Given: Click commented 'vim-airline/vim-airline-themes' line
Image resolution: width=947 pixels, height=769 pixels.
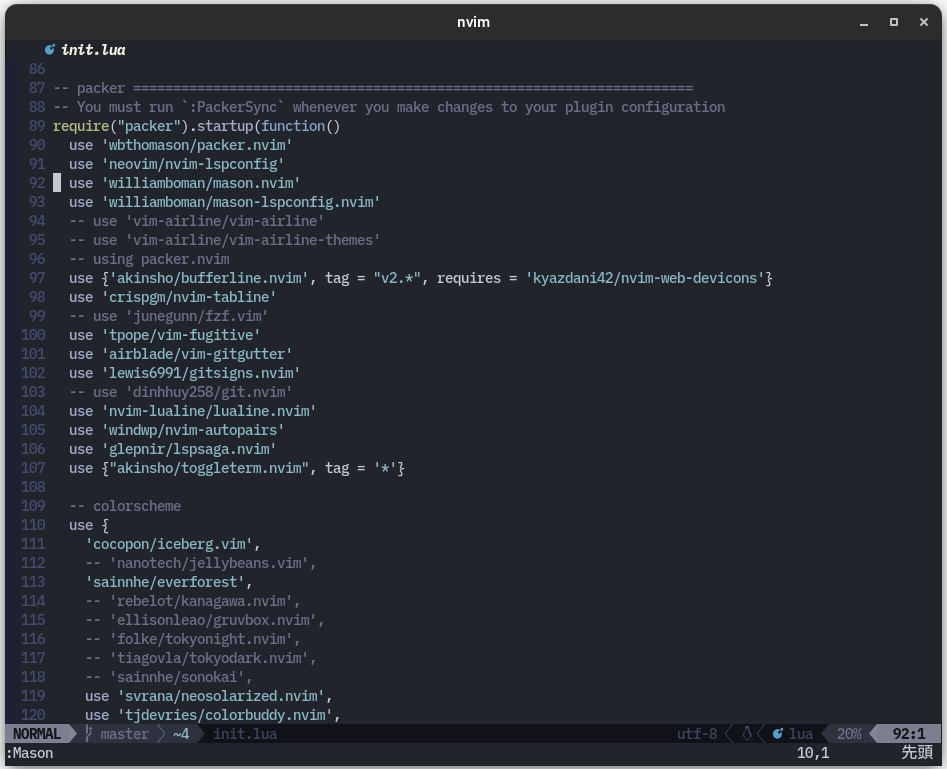Looking at the screenshot, I should [225, 240].
